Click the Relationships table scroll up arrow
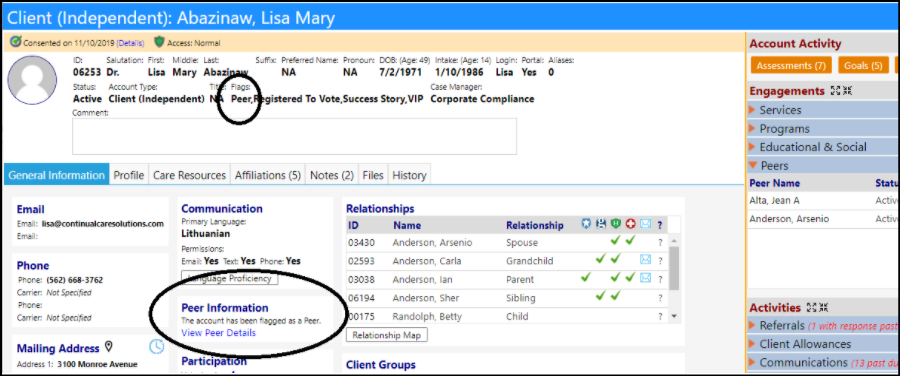 coord(674,241)
